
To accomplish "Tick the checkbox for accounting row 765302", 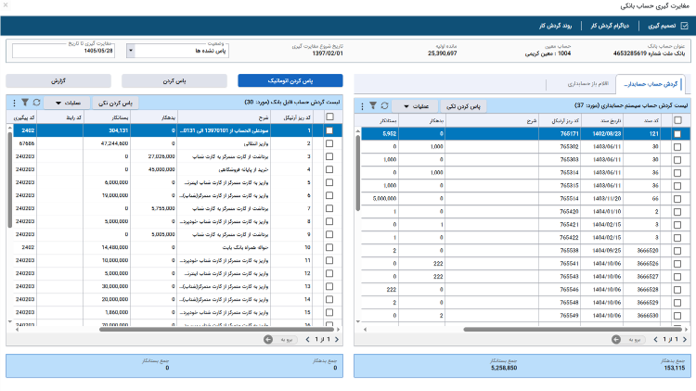I will [677, 146].
